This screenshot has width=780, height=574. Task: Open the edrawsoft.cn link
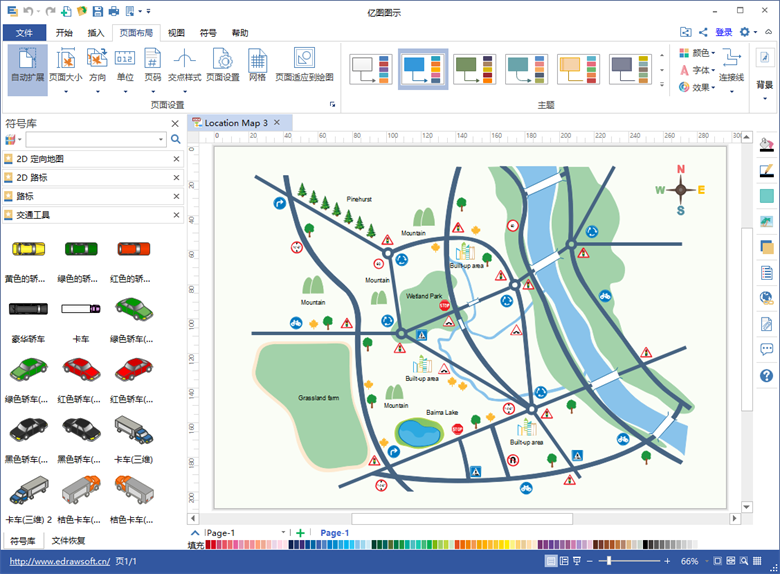coord(60,561)
